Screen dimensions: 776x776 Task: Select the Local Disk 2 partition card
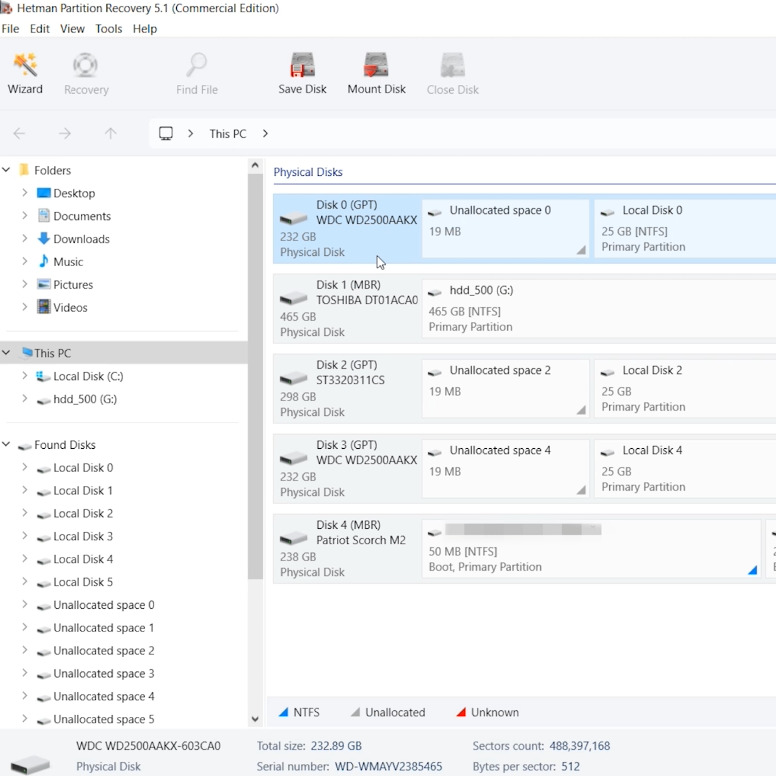pos(685,388)
